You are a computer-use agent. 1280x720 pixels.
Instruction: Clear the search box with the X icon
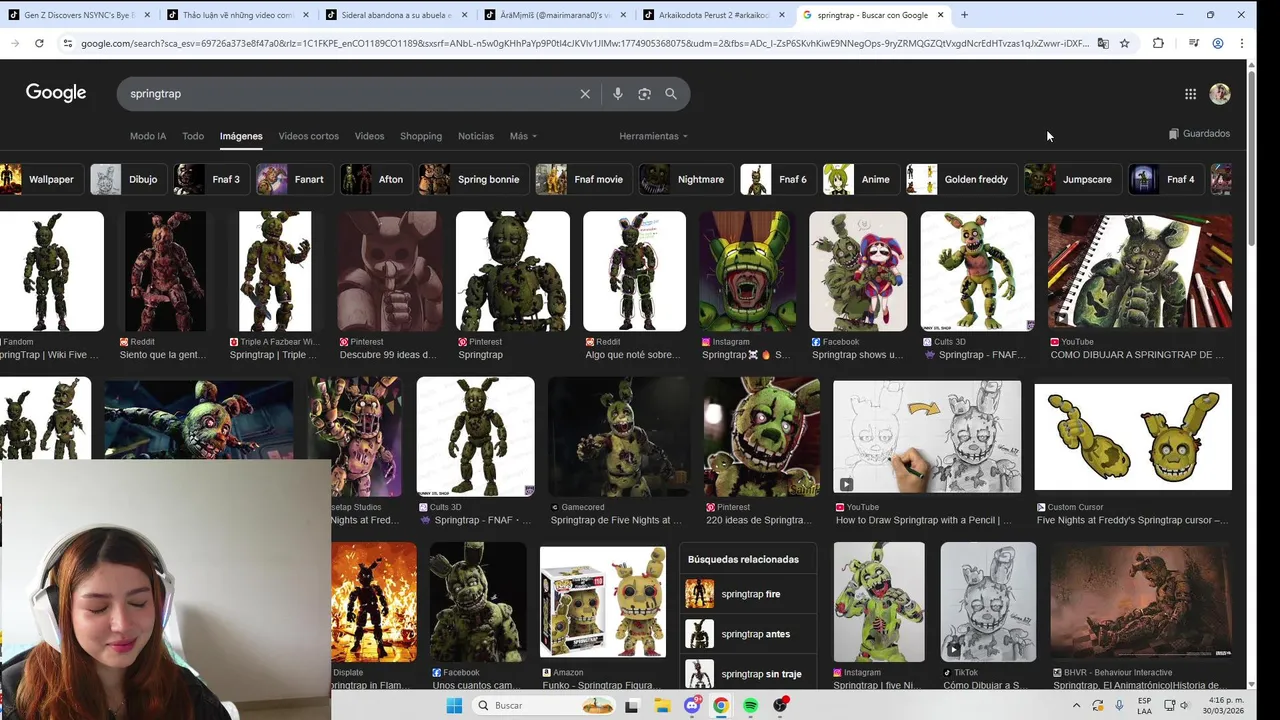pyautogui.click(x=585, y=94)
